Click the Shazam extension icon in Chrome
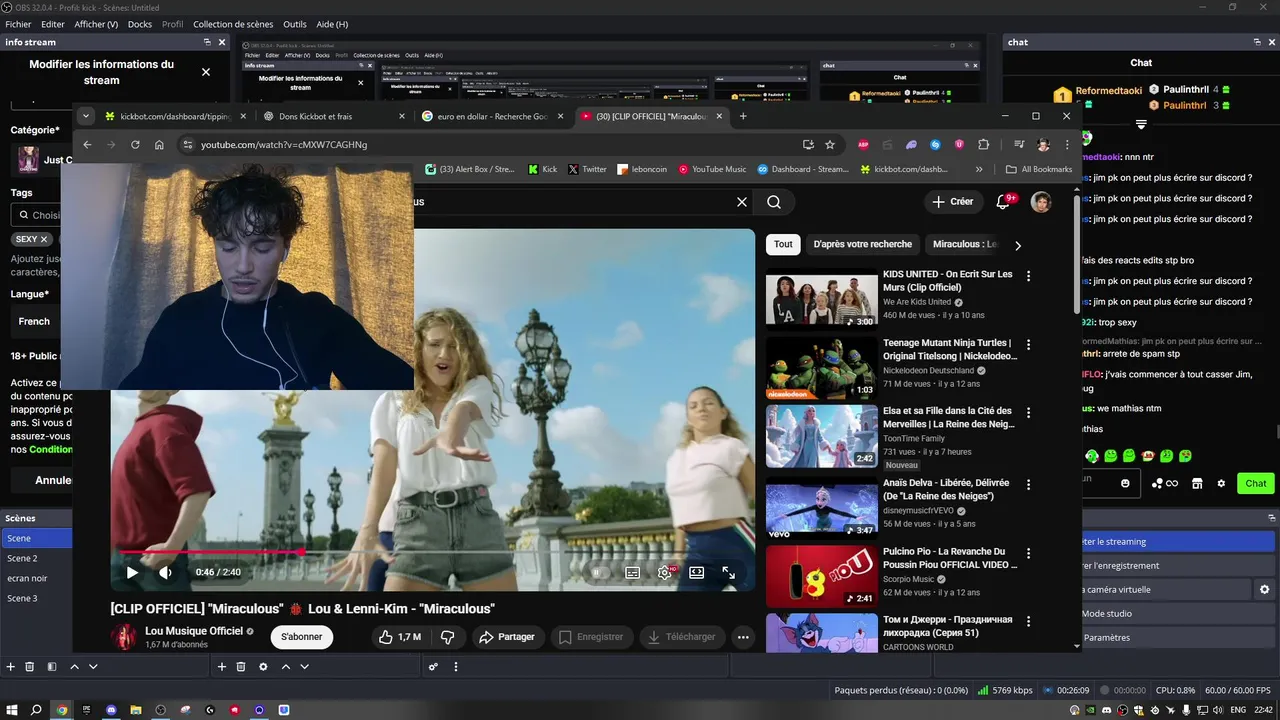Screen dimensions: 1280x720 pyautogui.click(x=935, y=145)
